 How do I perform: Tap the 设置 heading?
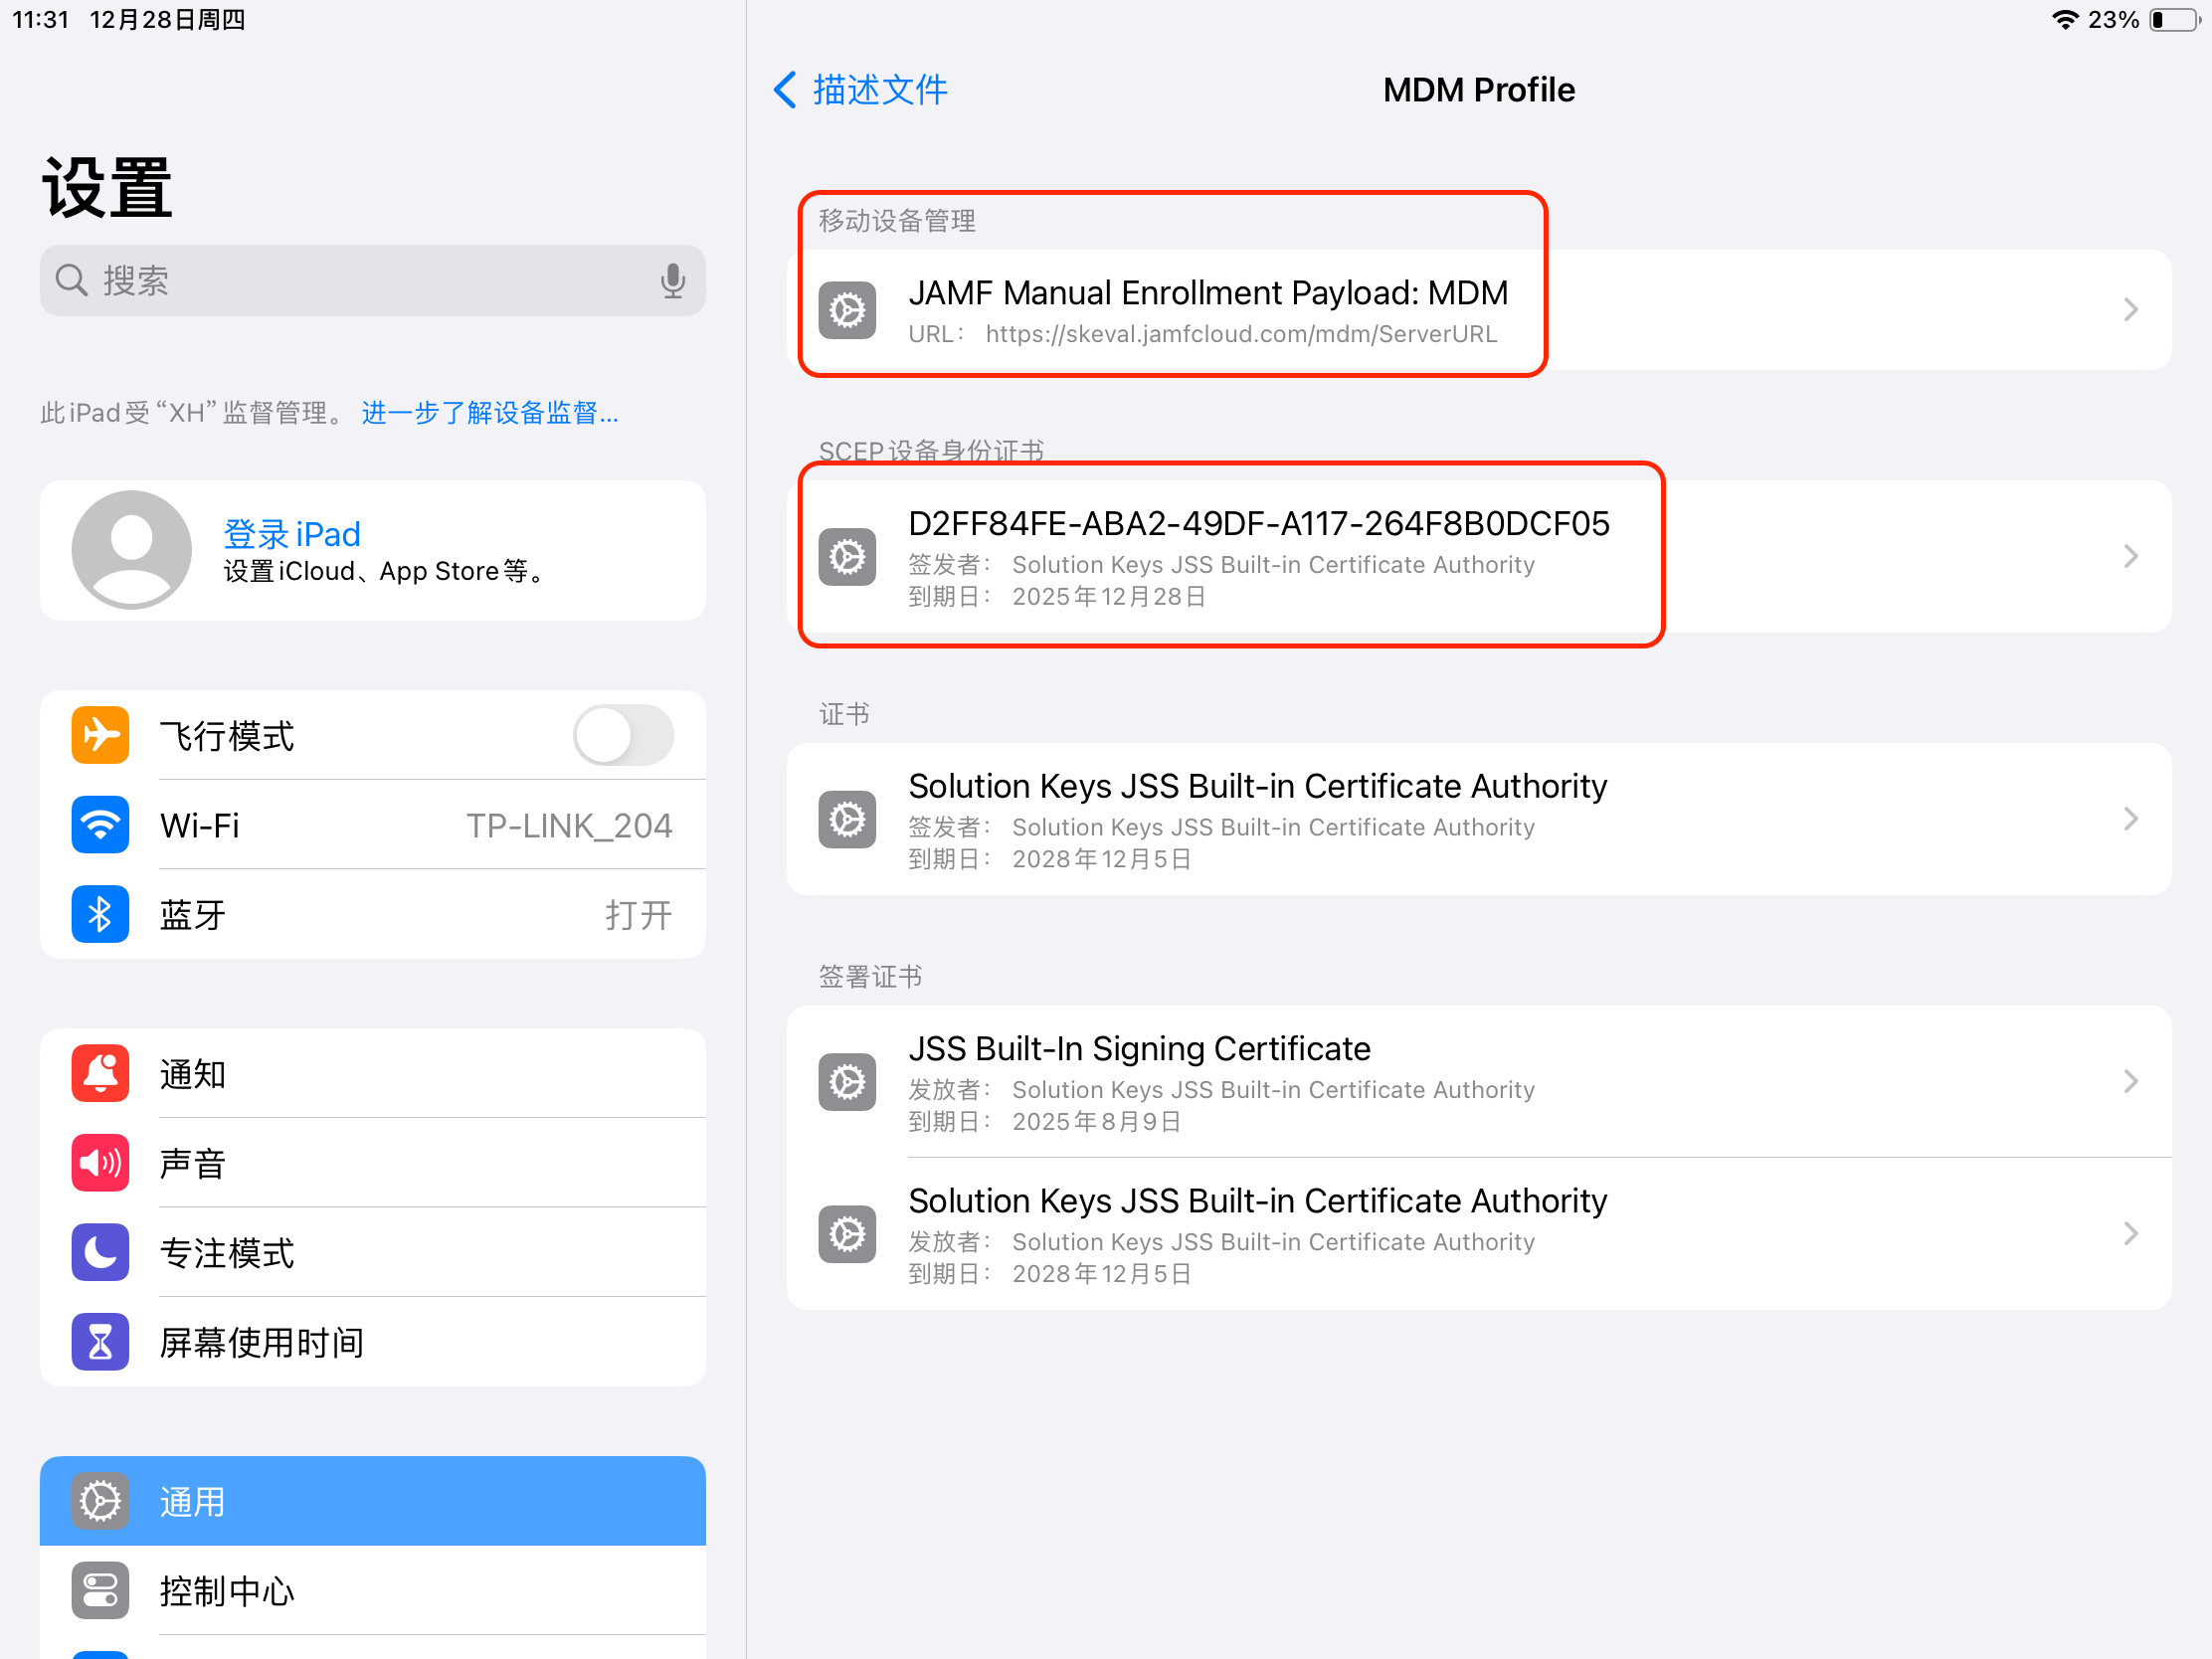click(107, 187)
